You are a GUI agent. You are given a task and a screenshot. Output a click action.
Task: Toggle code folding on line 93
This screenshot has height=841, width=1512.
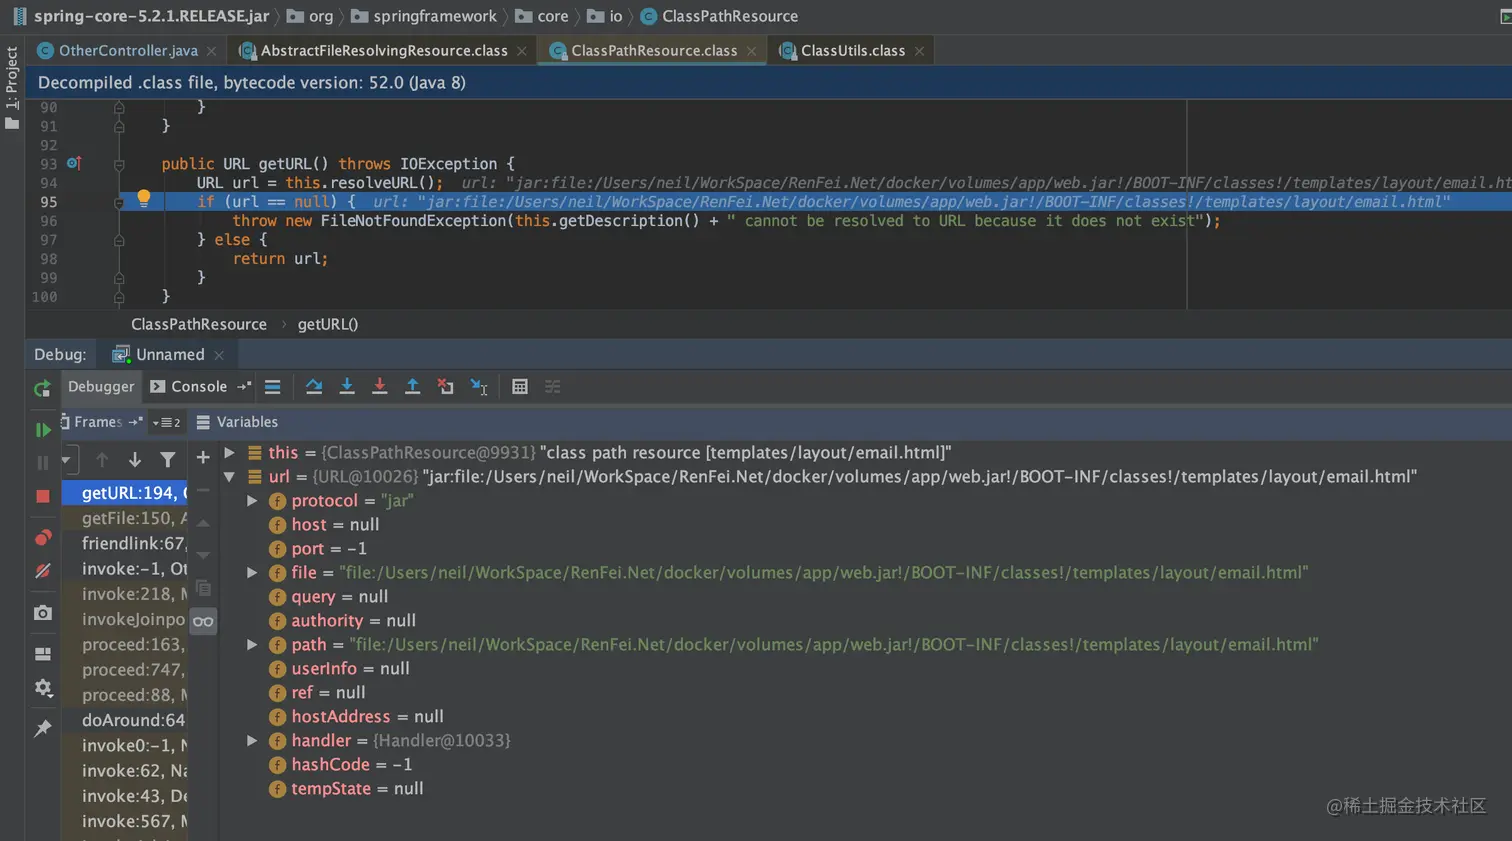pyautogui.click(x=119, y=164)
